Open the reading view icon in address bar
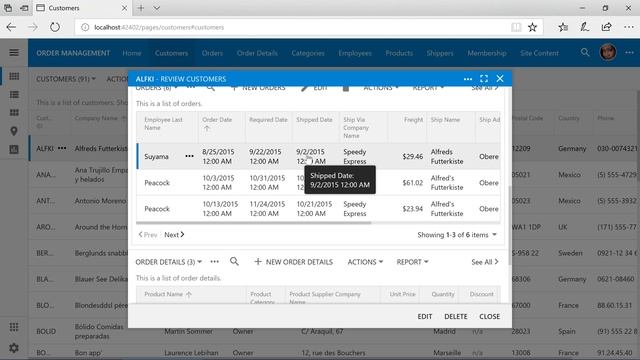Image resolution: width=640 pixels, height=360 pixels. [x=516, y=27]
